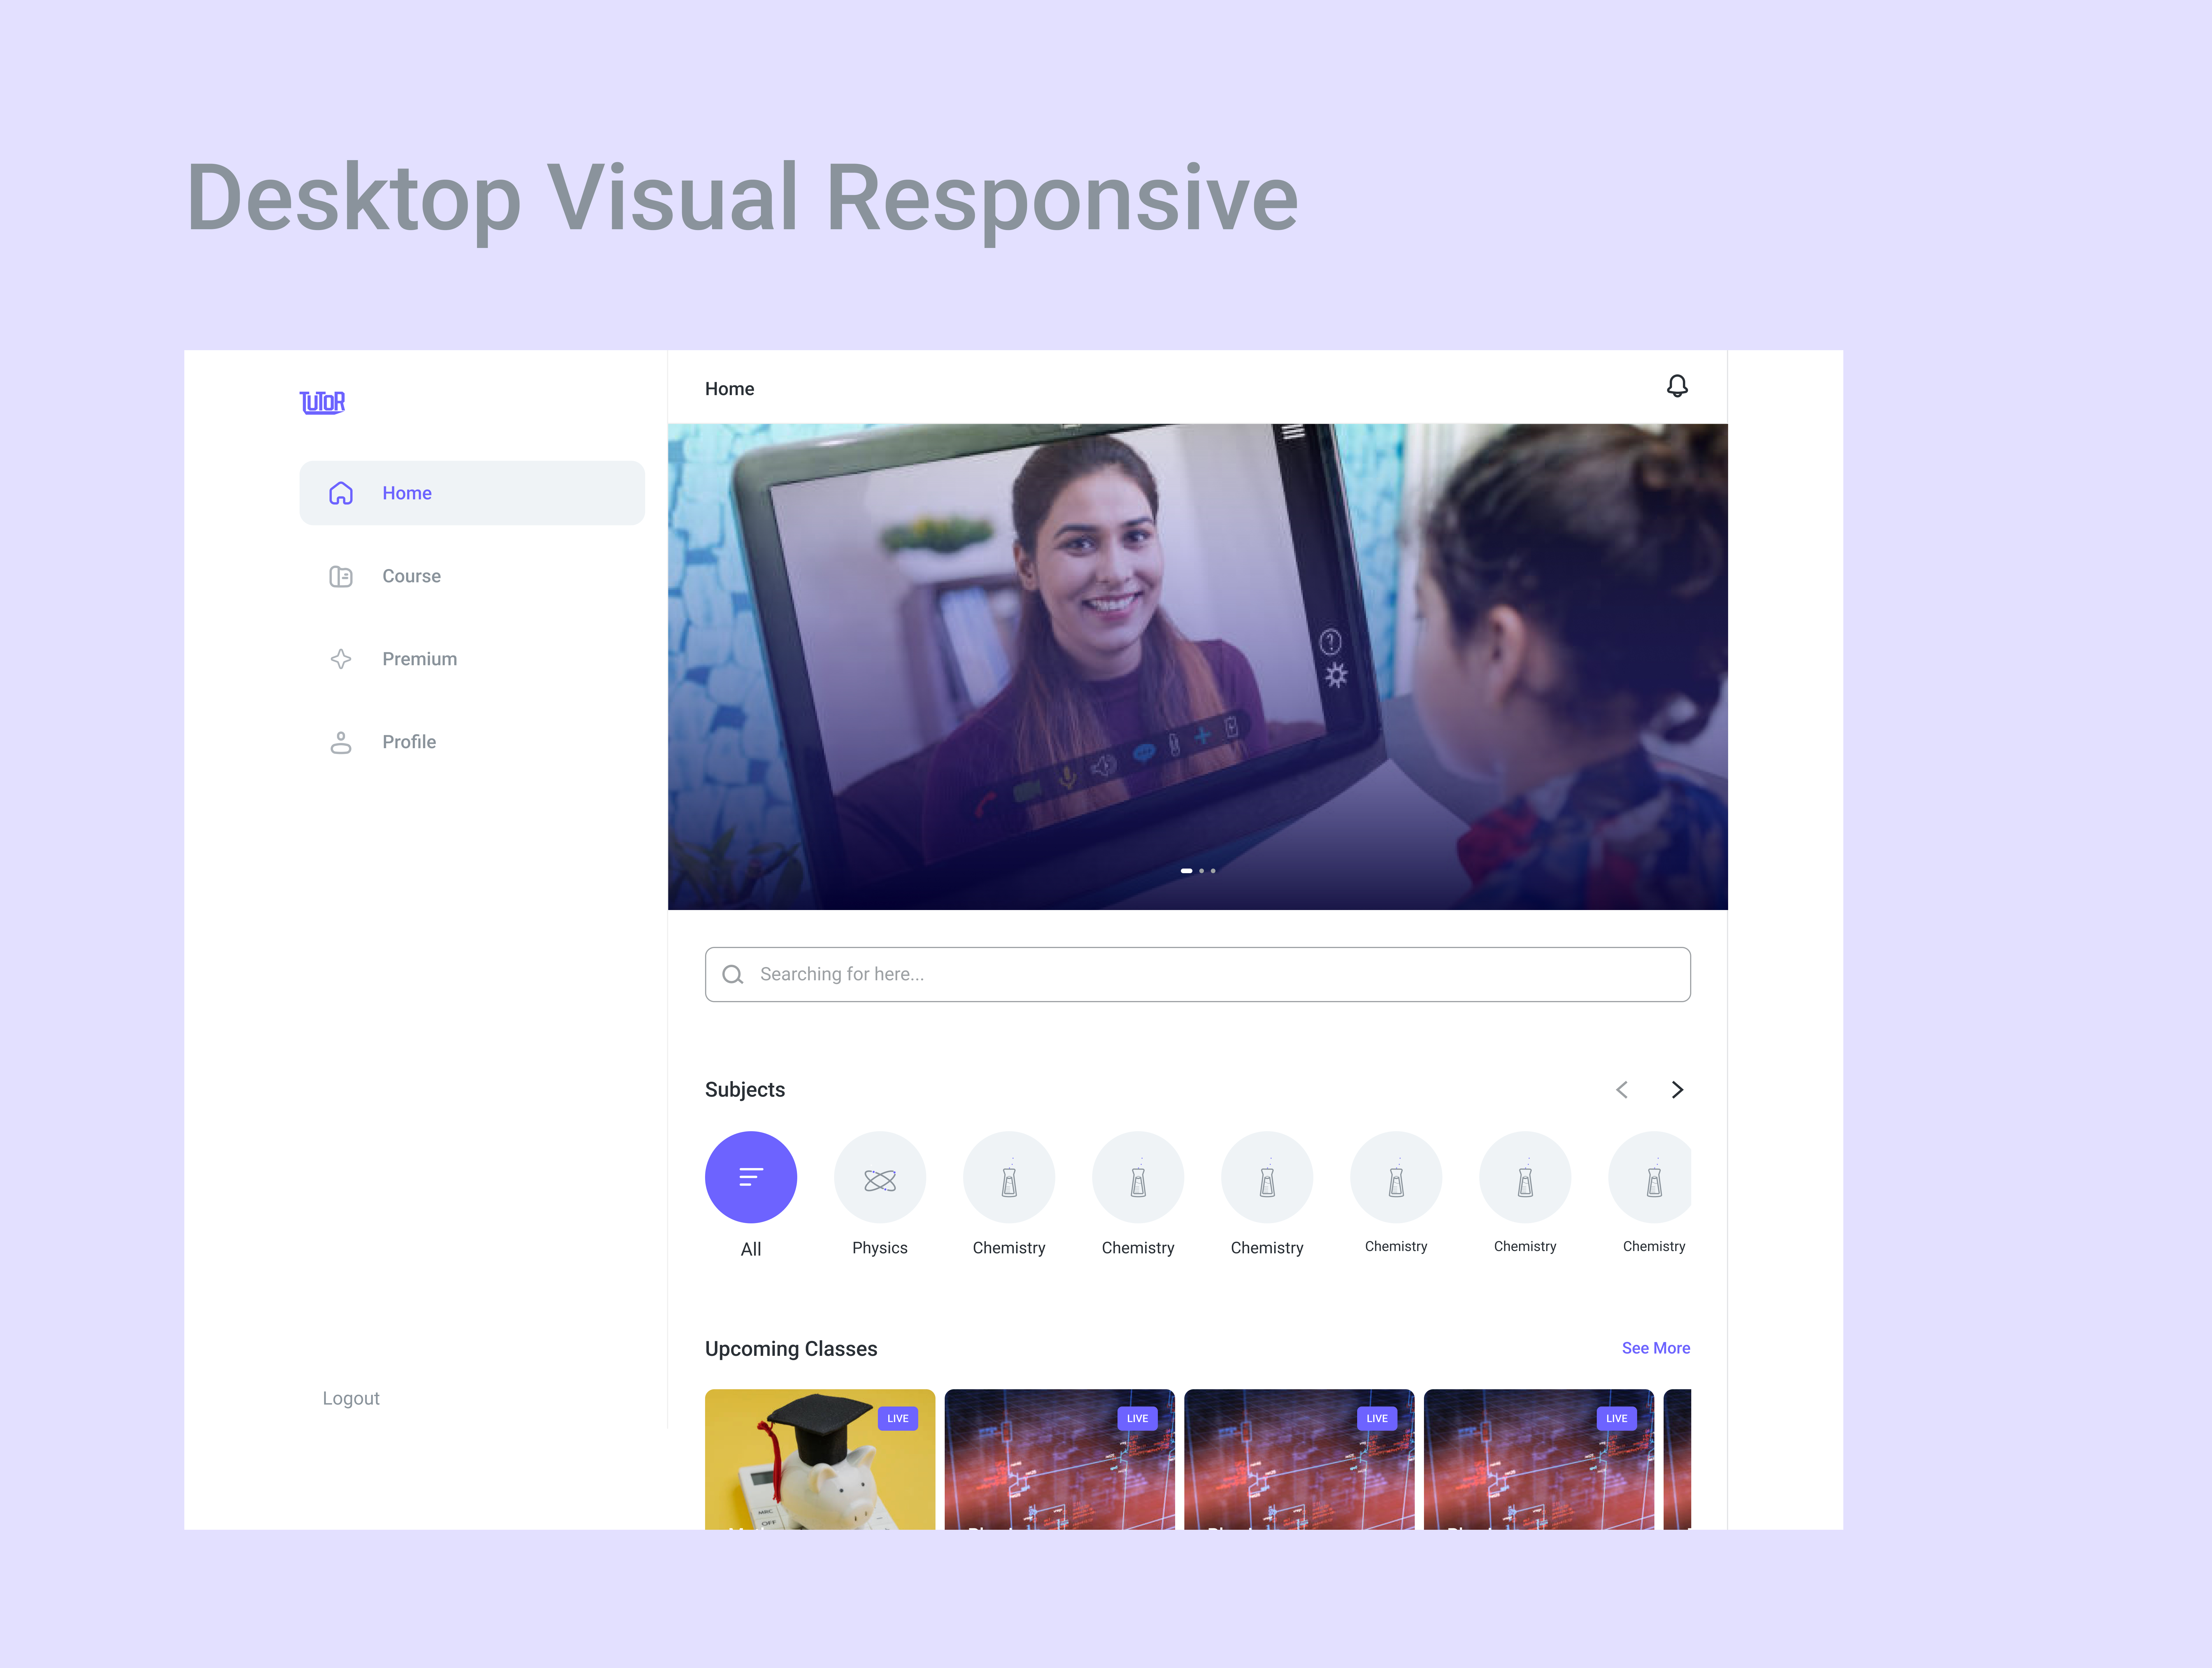This screenshot has height=1668, width=2212.
Task: Select the last partially visible Chemistry subject
Action: 1652,1177
